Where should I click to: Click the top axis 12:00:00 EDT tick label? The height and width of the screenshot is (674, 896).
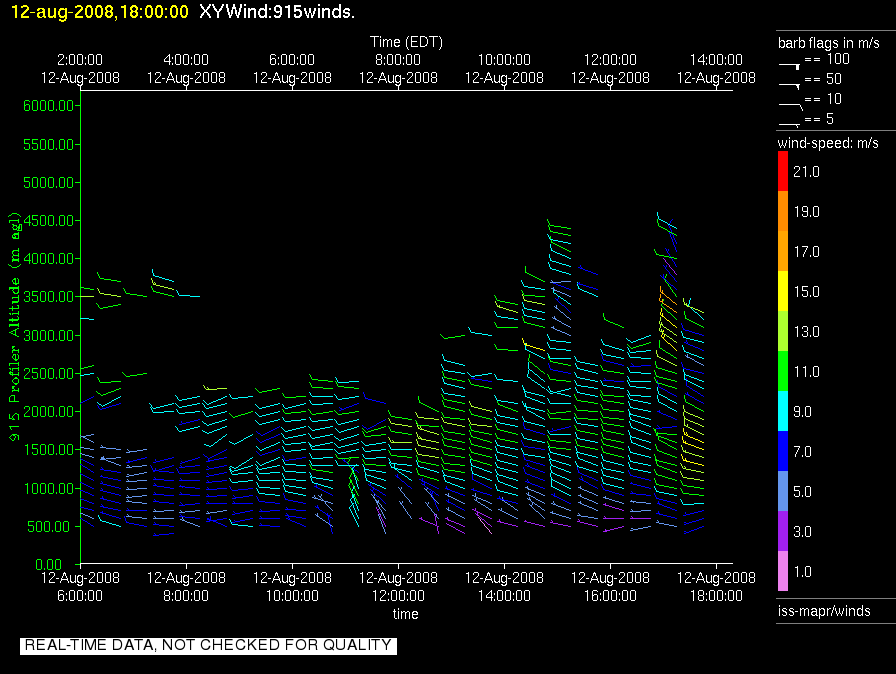click(610, 69)
